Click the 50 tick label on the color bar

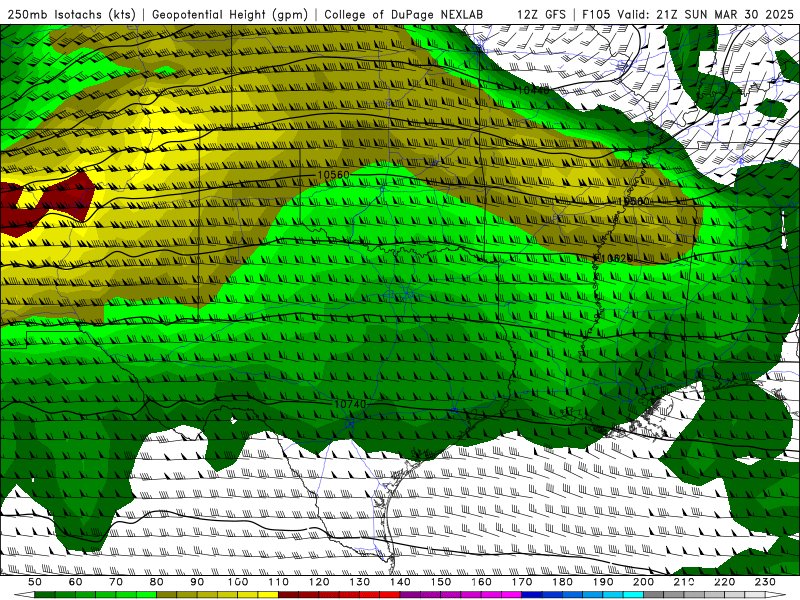coord(35,582)
